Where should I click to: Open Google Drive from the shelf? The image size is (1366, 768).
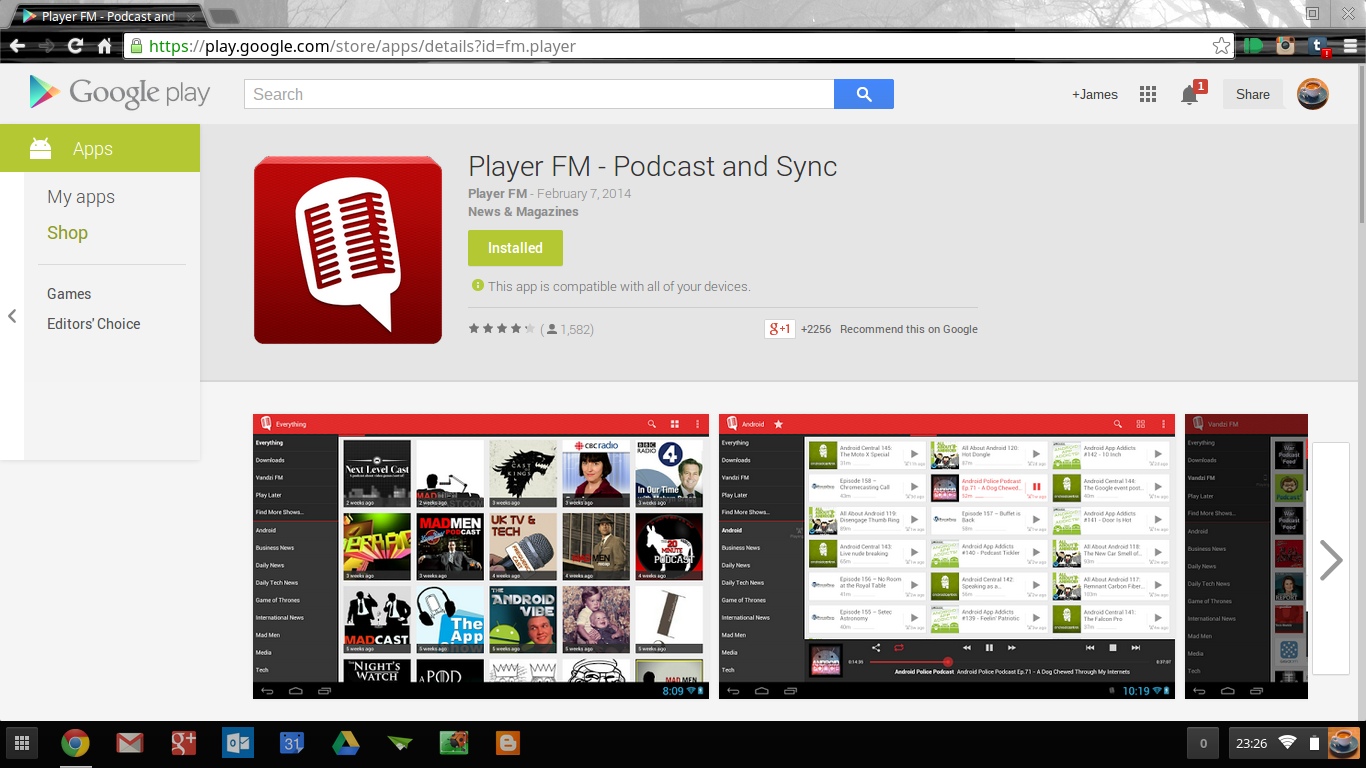coord(346,743)
